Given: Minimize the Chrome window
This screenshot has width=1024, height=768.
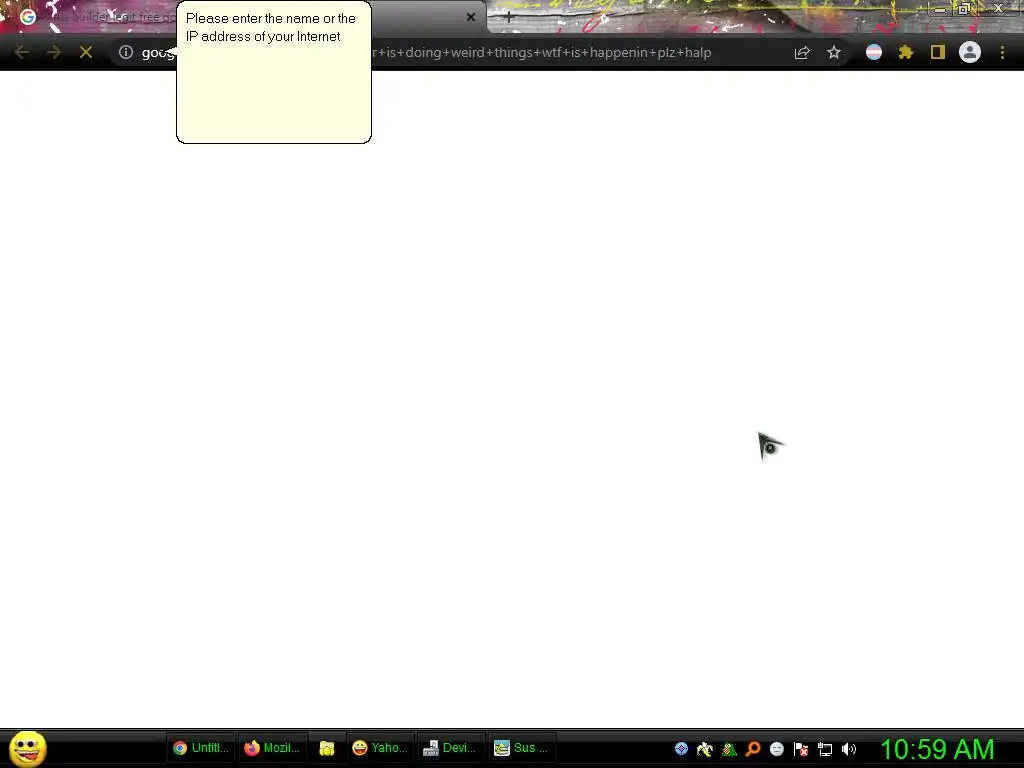Looking at the screenshot, I should click(940, 8).
